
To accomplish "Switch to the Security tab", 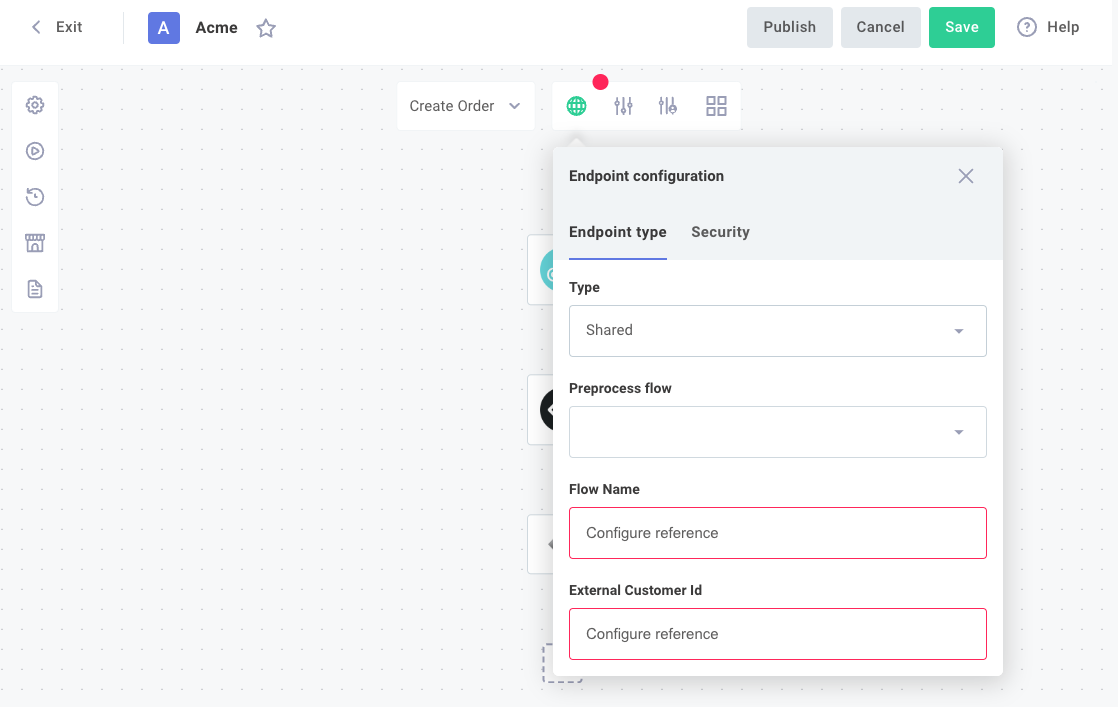I will (x=720, y=232).
